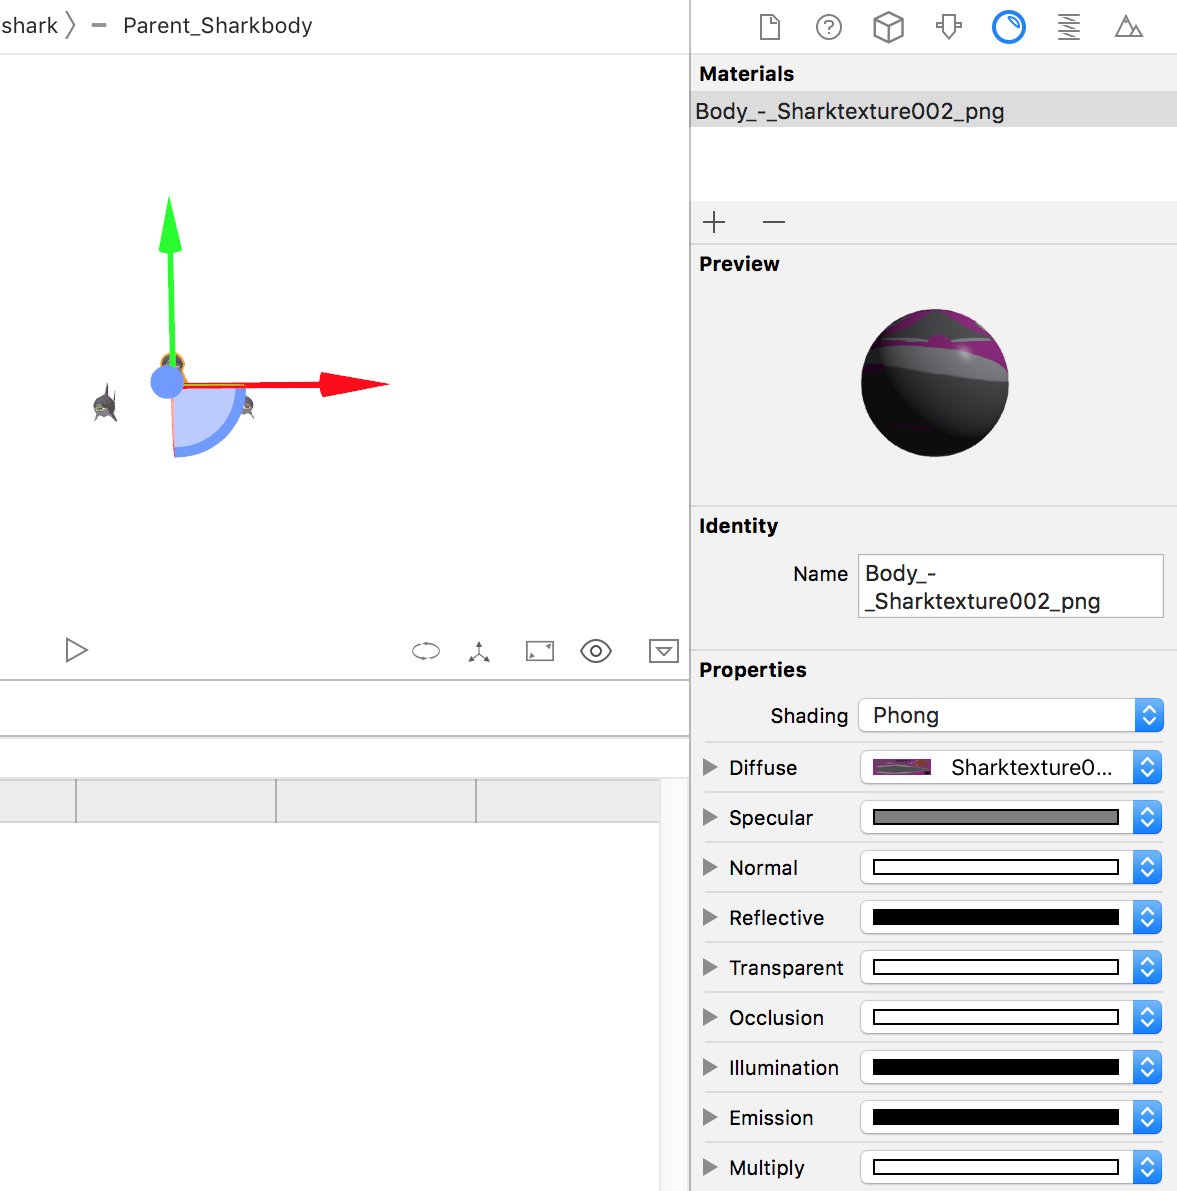This screenshot has width=1177, height=1191.
Task: Toggle the eye visibility icon under the viewport
Action: pos(596,651)
